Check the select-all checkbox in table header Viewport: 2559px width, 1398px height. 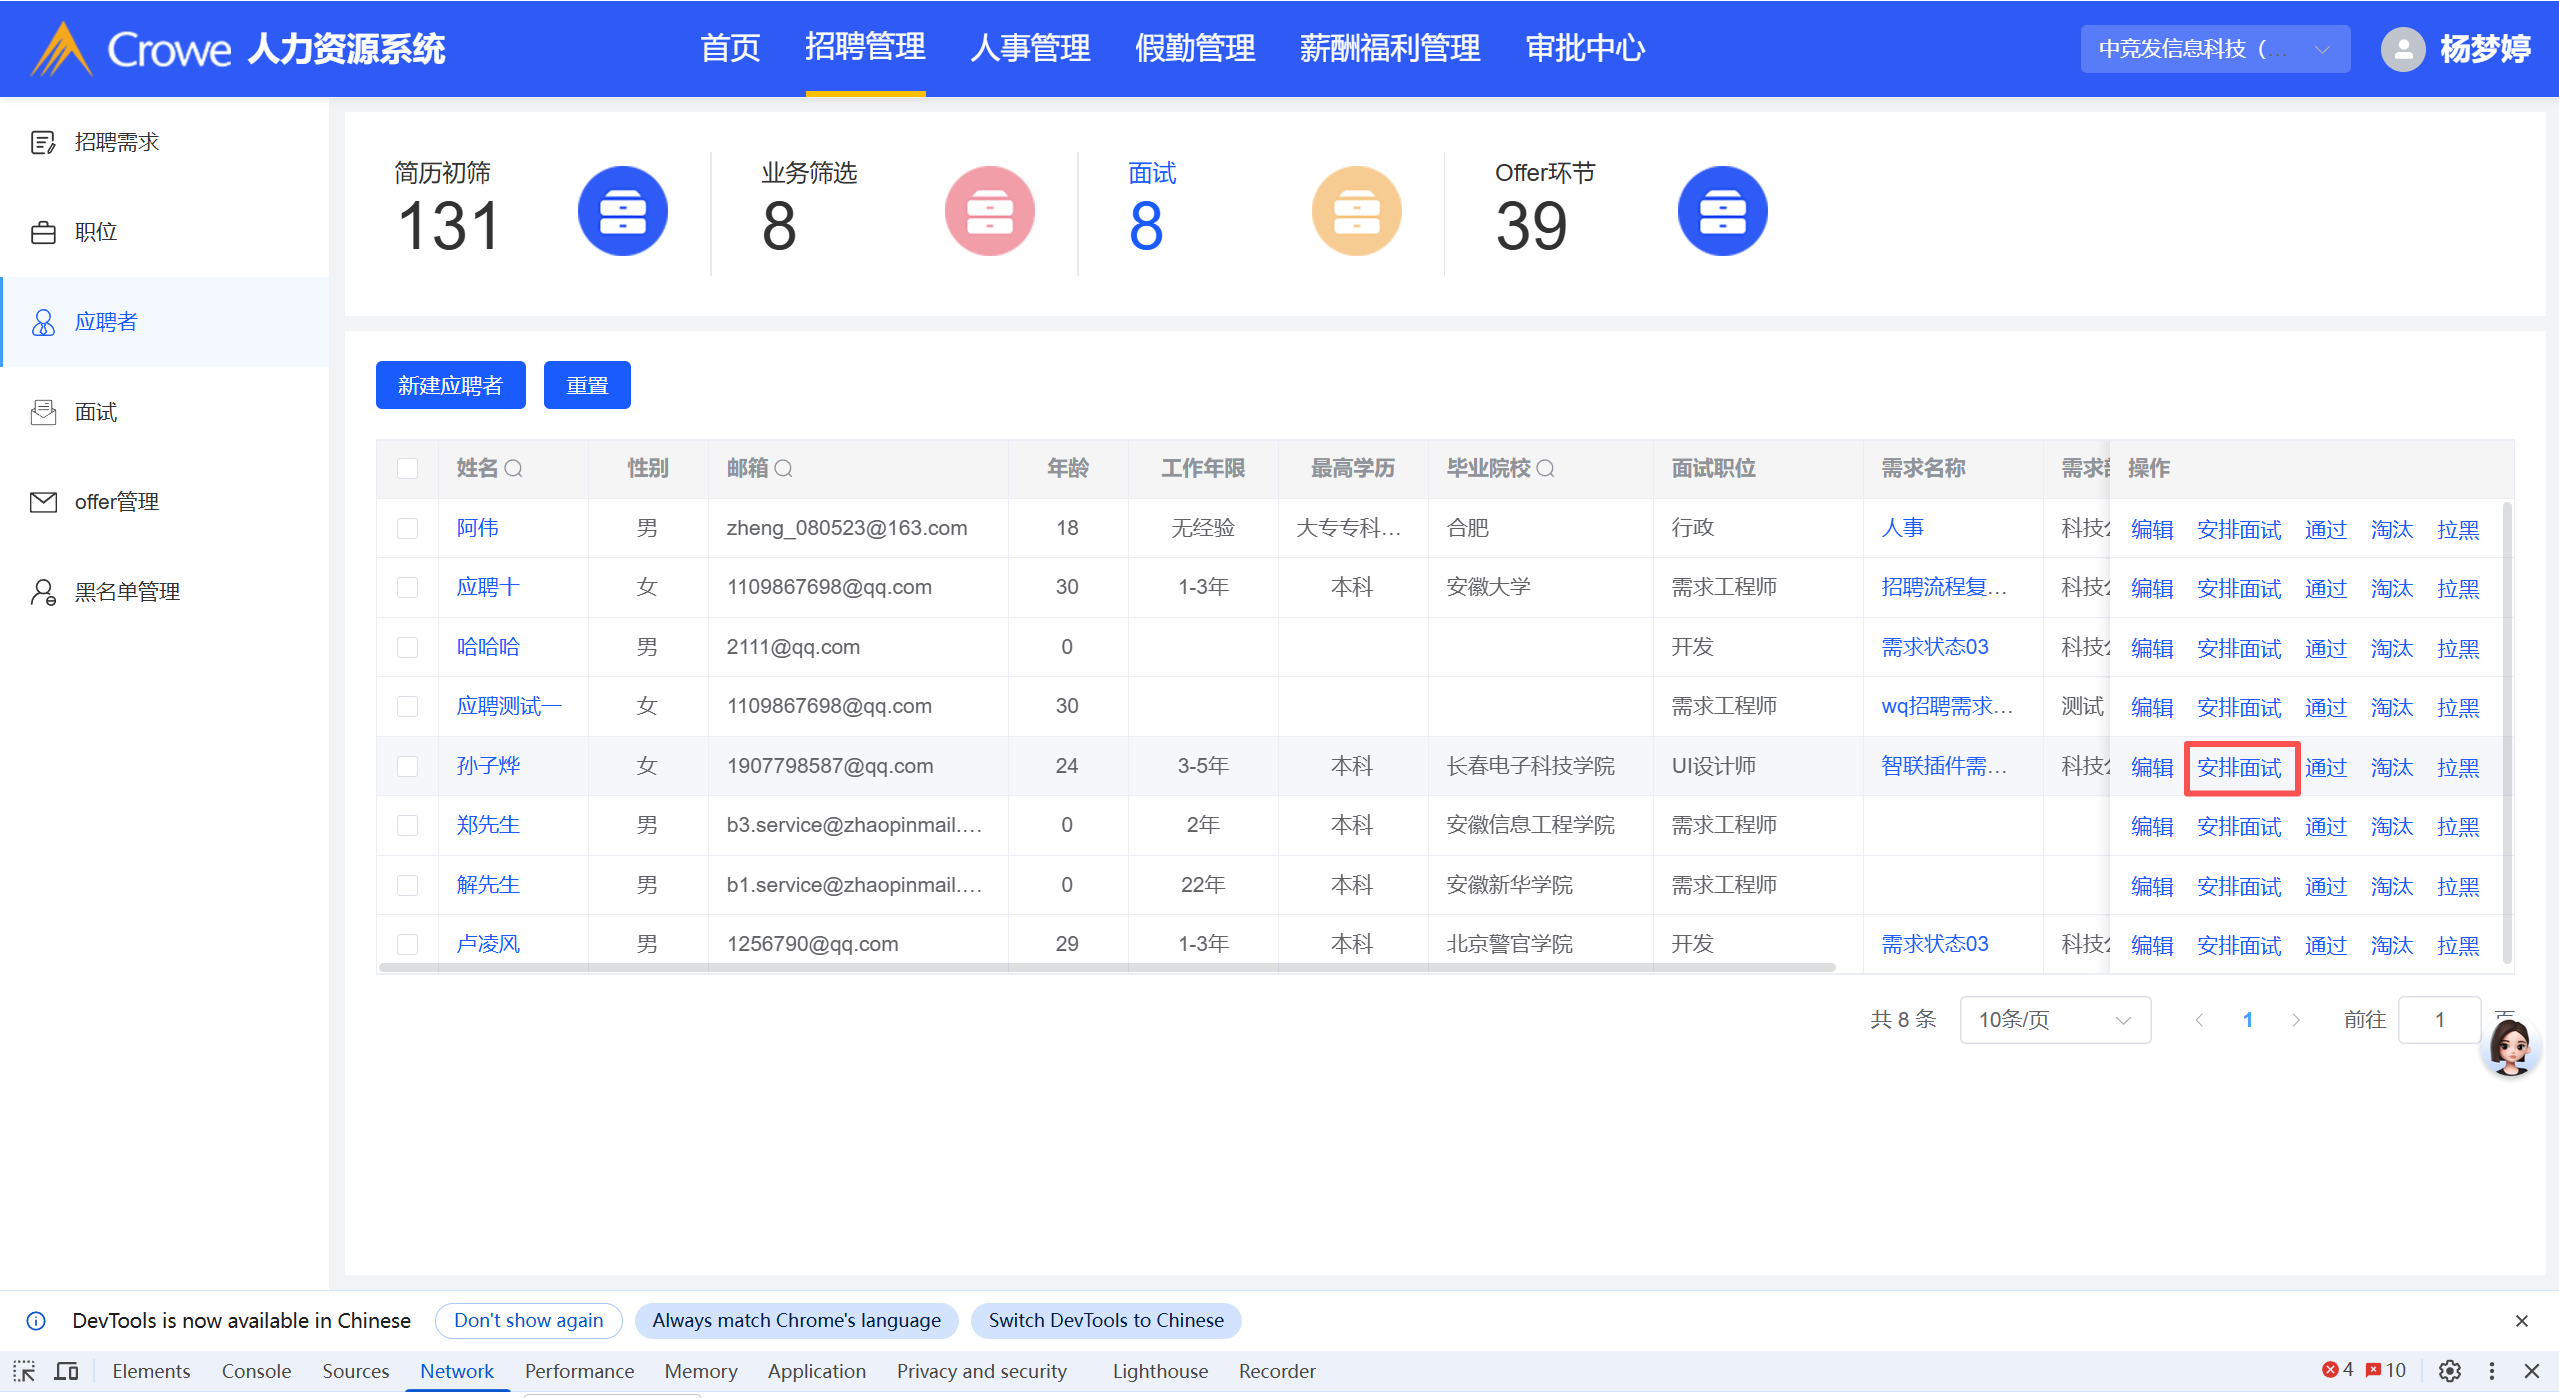click(407, 468)
